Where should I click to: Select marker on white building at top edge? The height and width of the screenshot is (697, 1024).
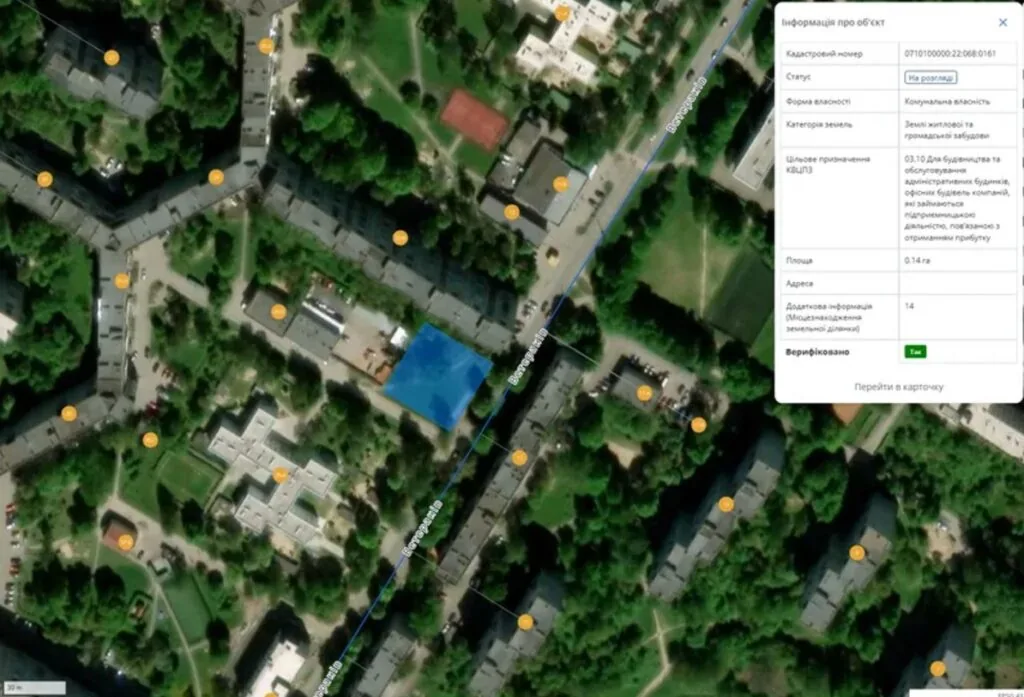tap(563, 14)
